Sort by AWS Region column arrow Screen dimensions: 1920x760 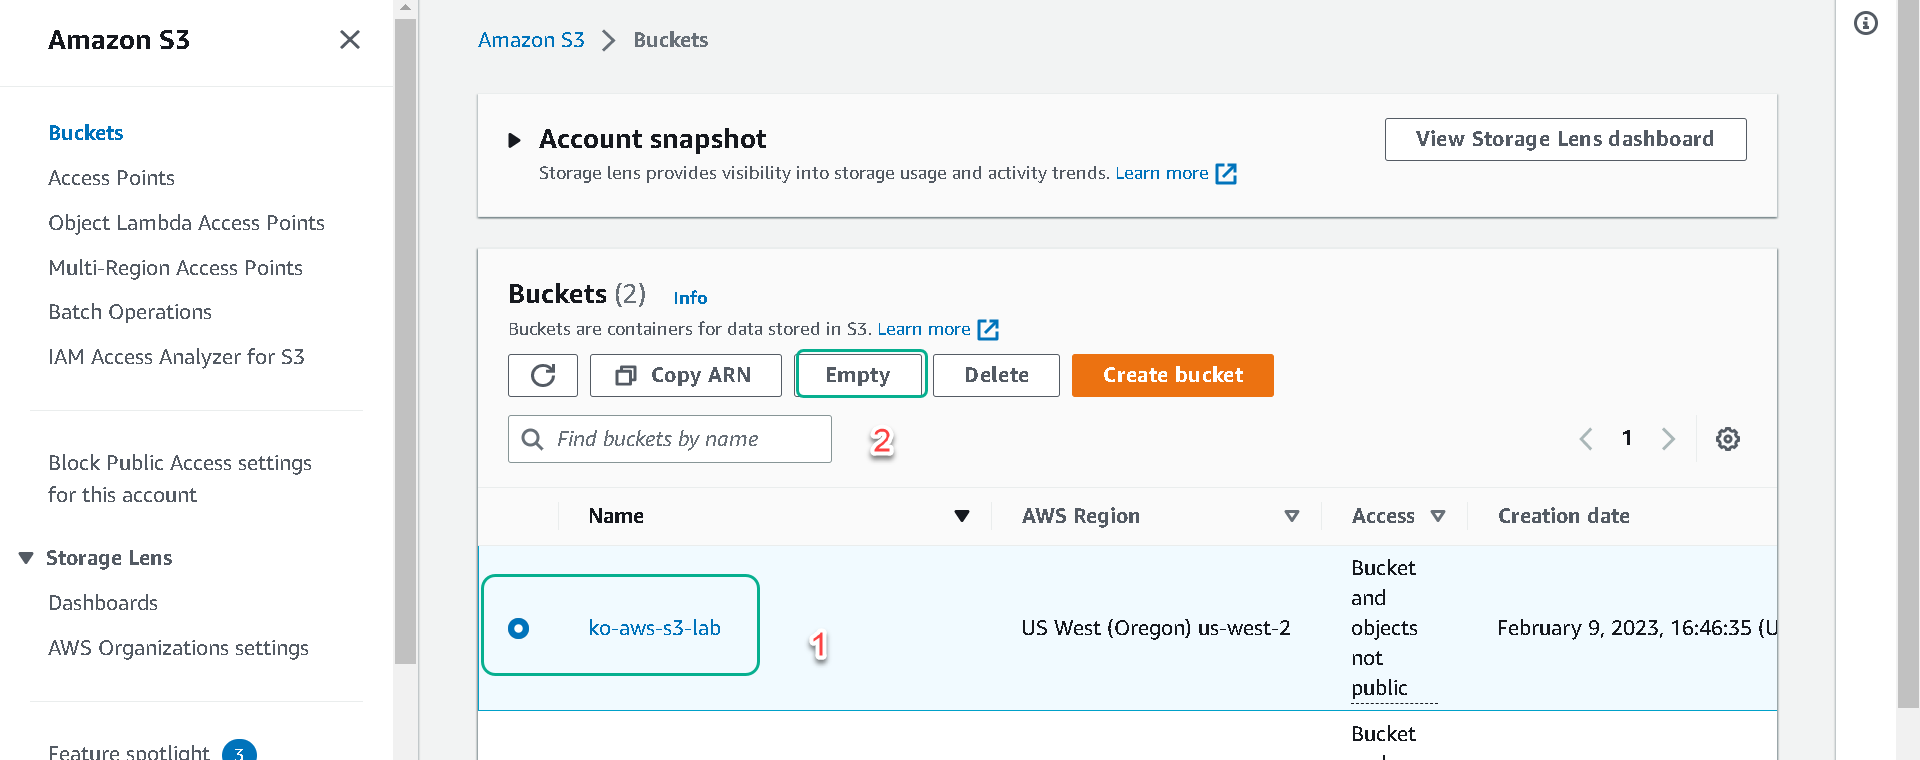(1292, 516)
